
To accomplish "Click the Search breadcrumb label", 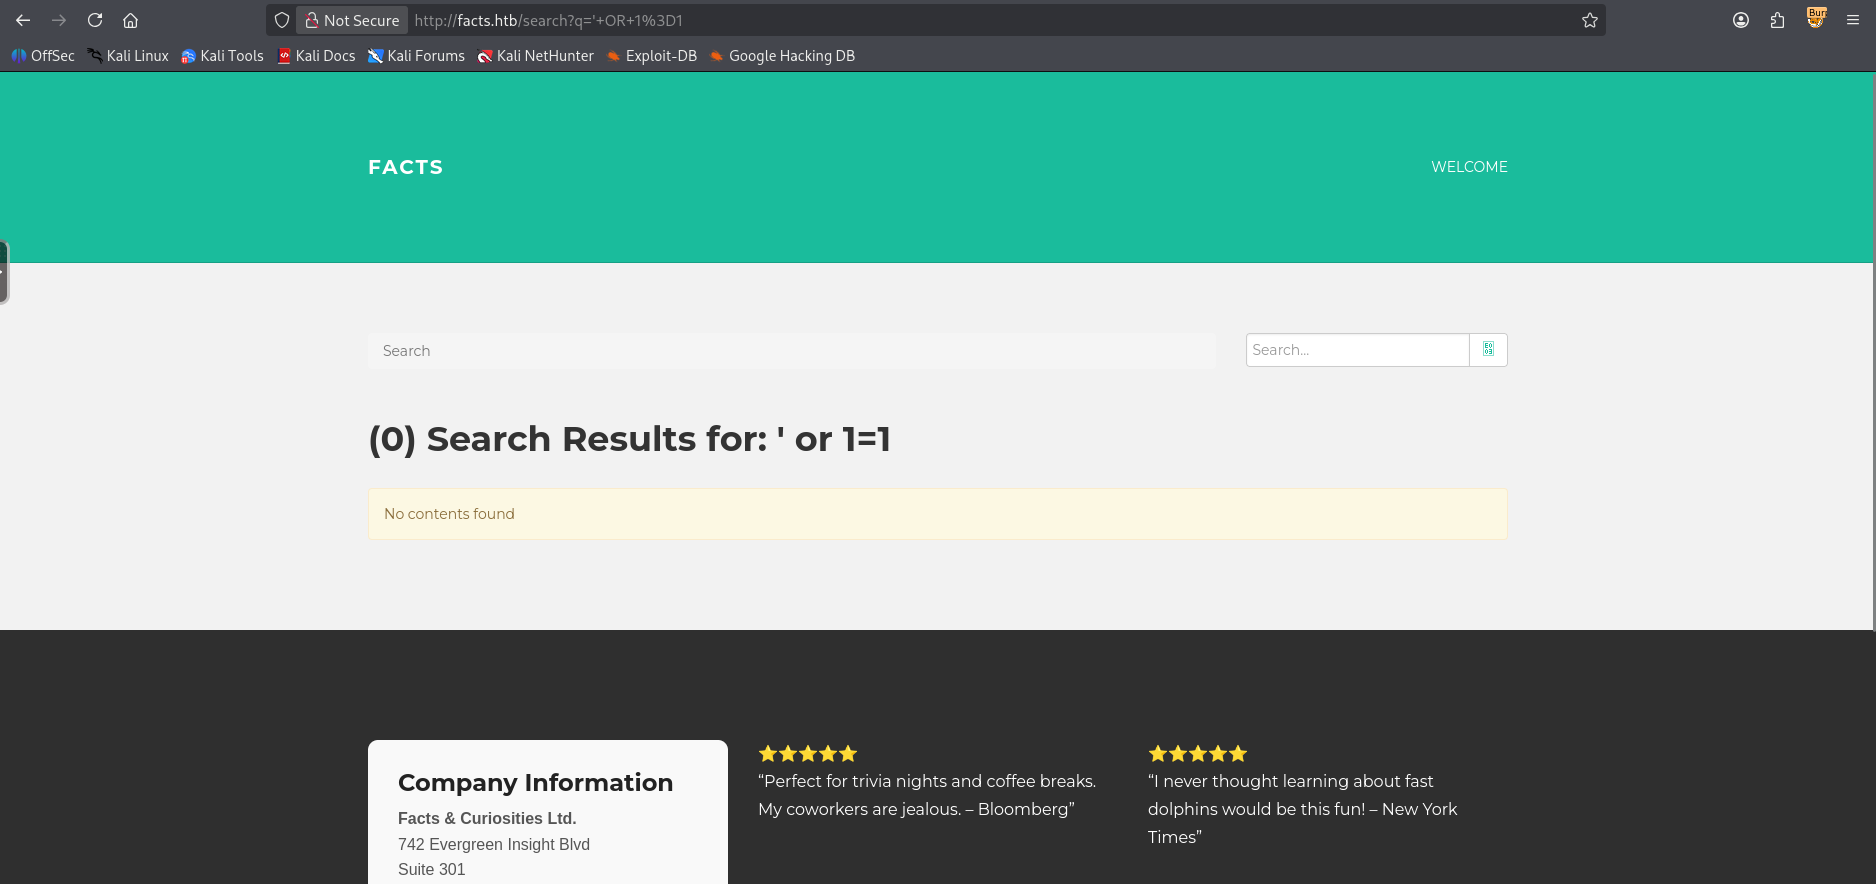I will click(x=406, y=351).
